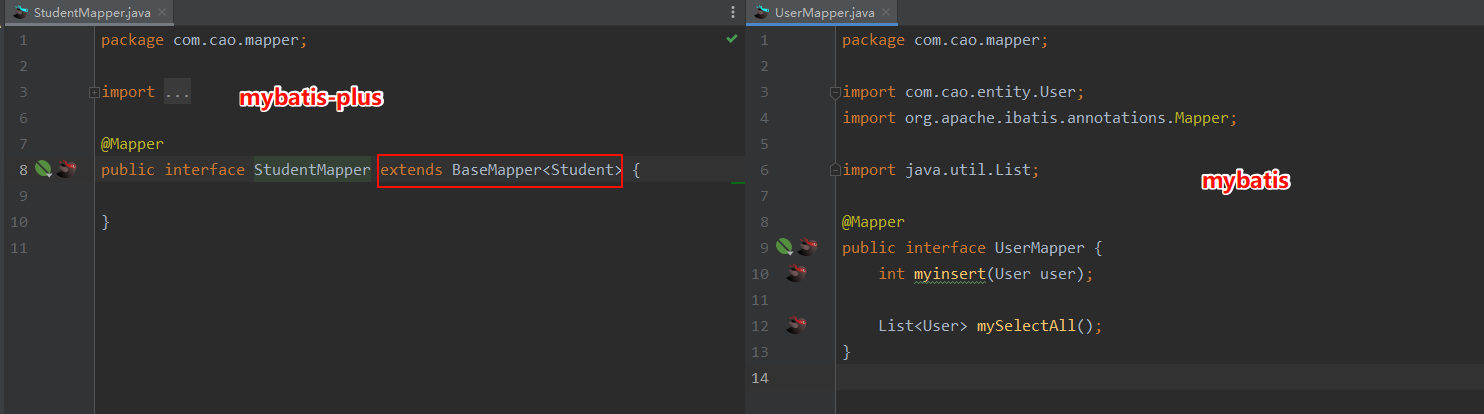The height and width of the screenshot is (414, 1484).
Task: Click 'com.cao.entity.User' import text
Action: click(x=990, y=92)
